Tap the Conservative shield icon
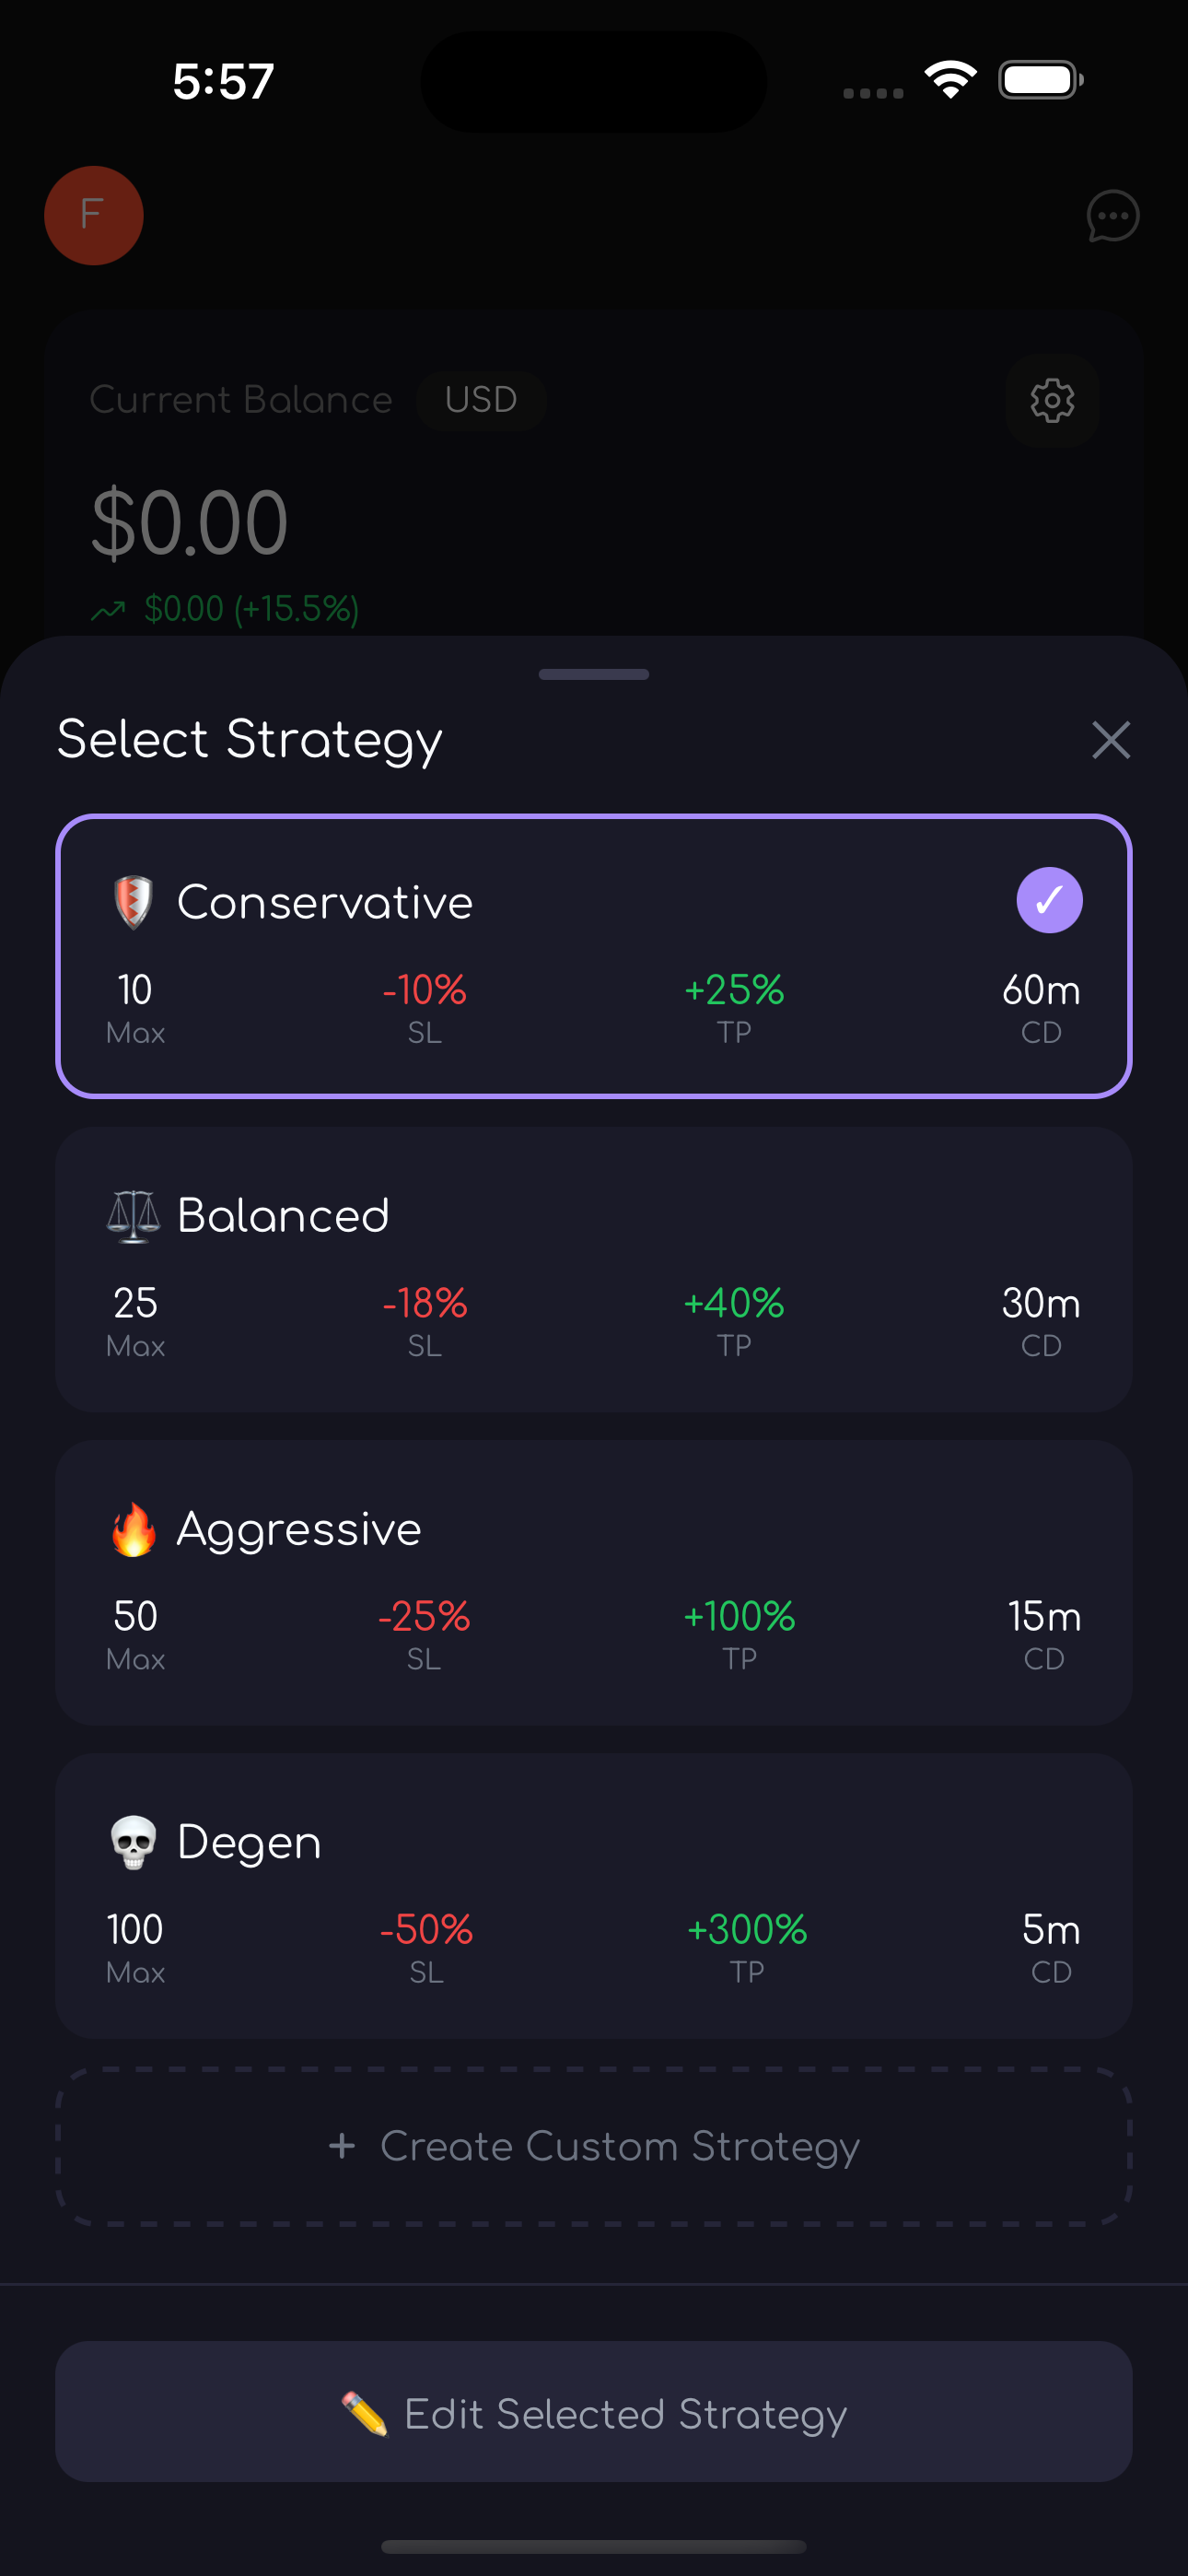The width and height of the screenshot is (1188, 2576). [133, 902]
